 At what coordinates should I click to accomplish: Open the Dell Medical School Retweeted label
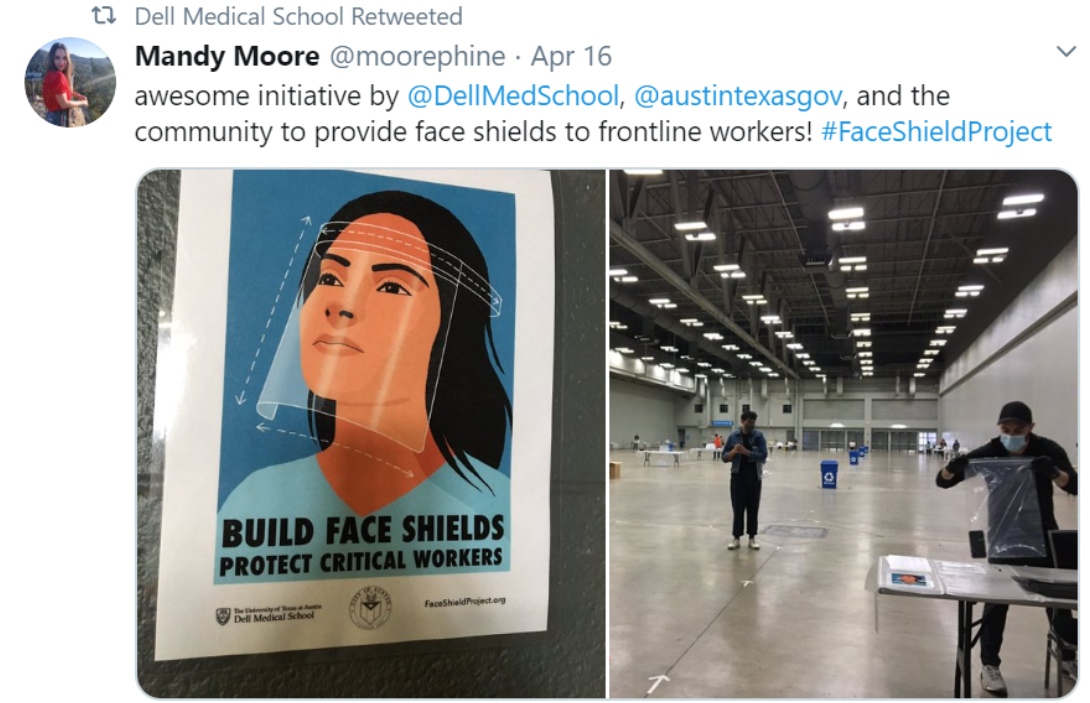point(298,15)
